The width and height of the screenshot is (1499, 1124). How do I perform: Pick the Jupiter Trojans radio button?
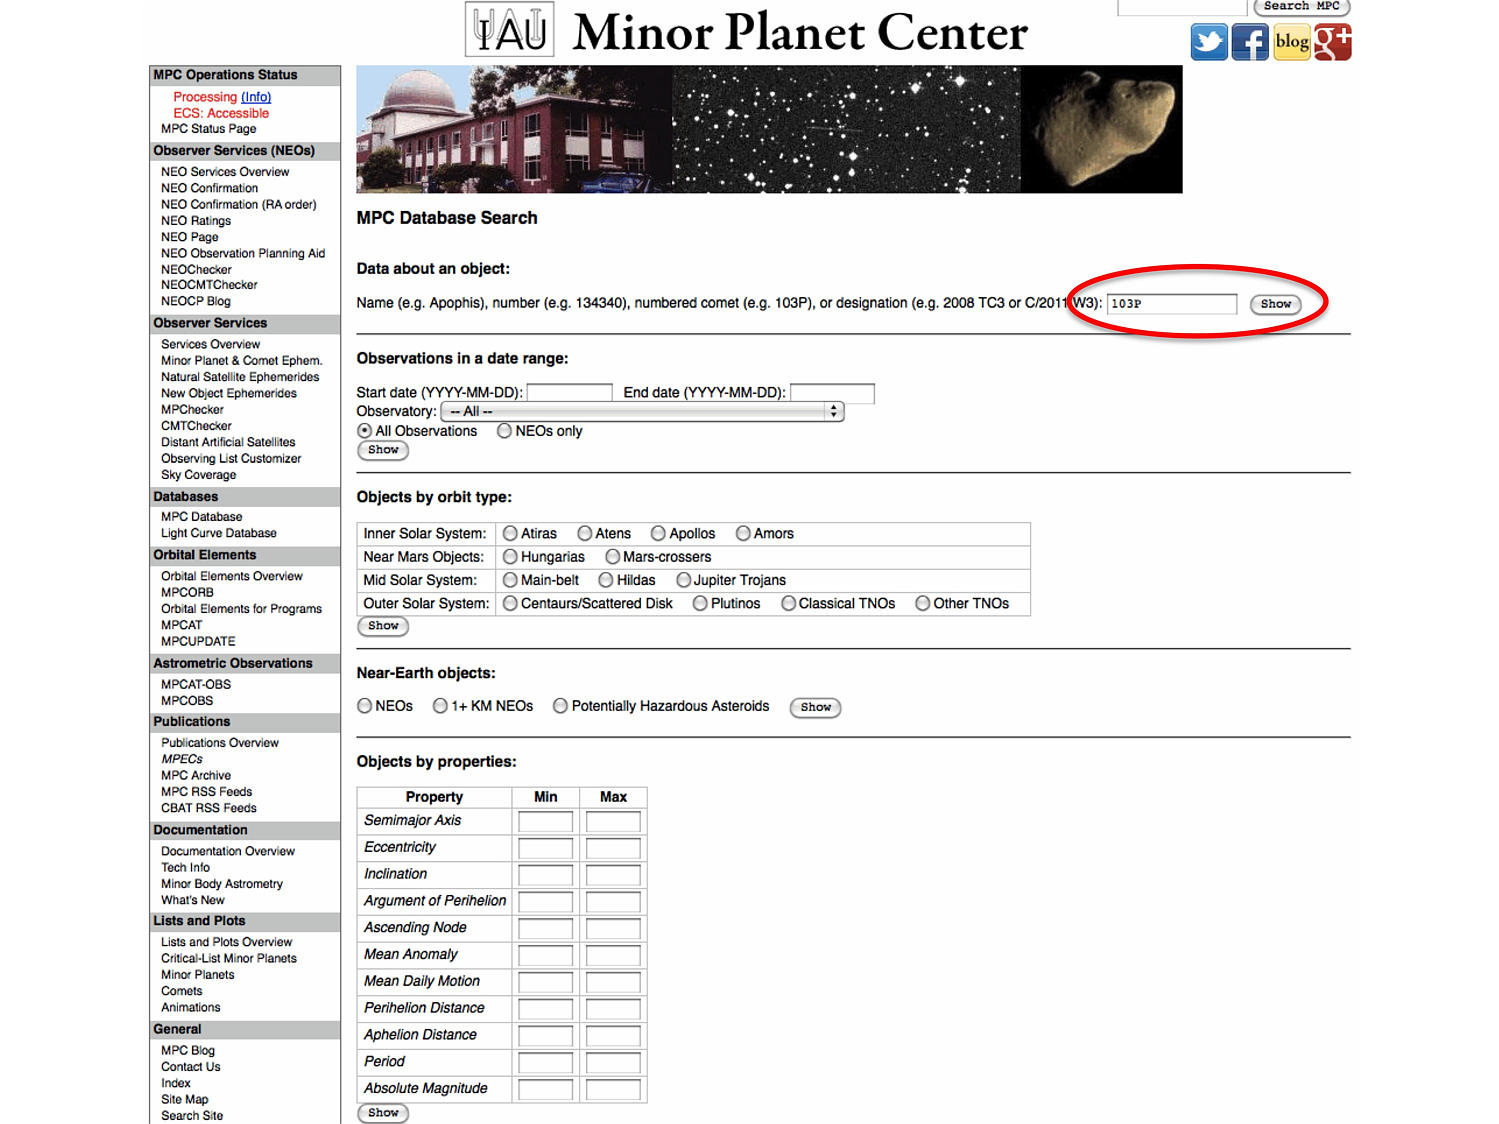click(684, 580)
